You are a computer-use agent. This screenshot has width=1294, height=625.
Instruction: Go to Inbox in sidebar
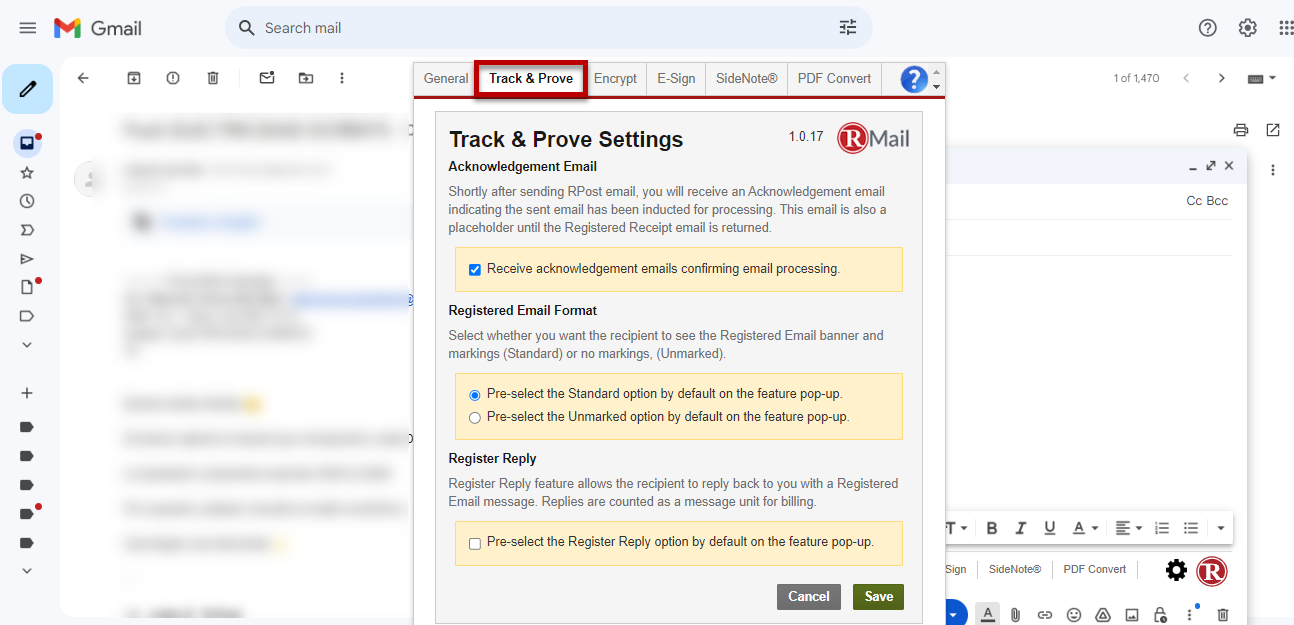coord(27,143)
